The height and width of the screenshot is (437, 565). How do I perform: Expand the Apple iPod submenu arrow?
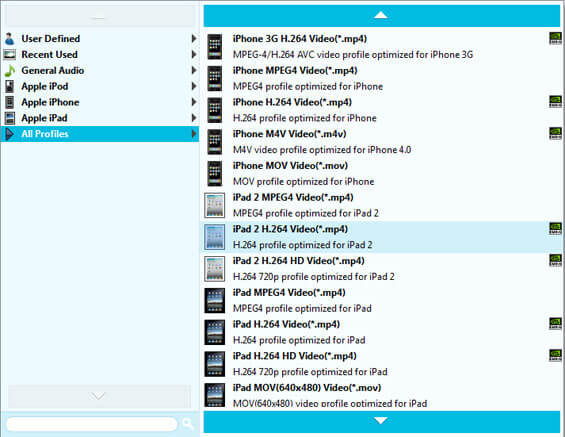[x=194, y=86]
